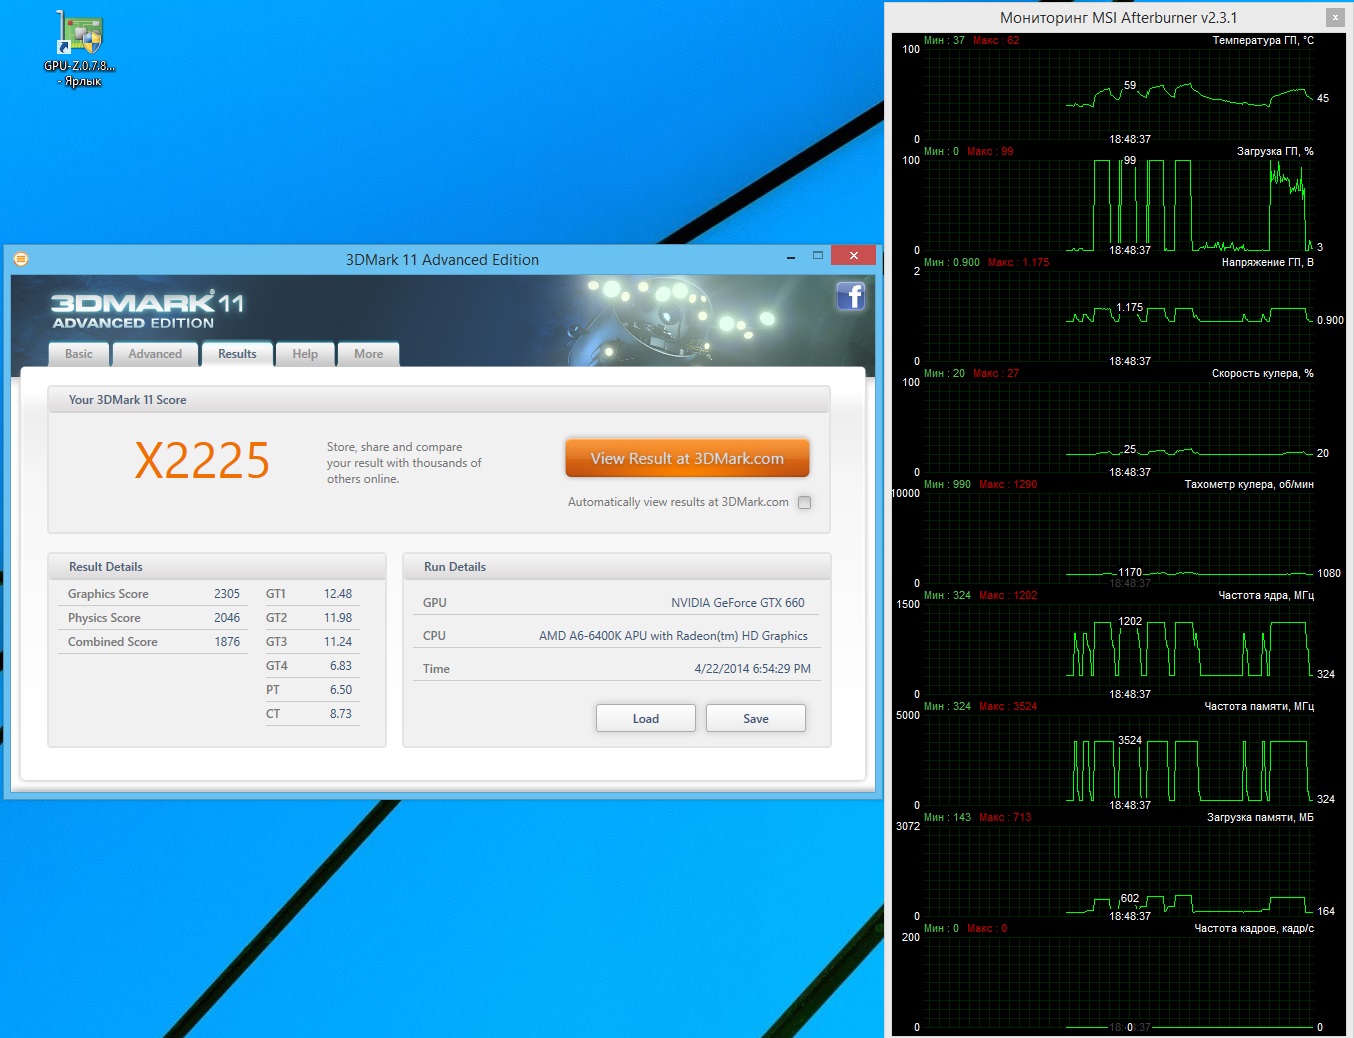
Task: Click the Тахометр кулера, об/мин label
Action: click(x=1249, y=485)
